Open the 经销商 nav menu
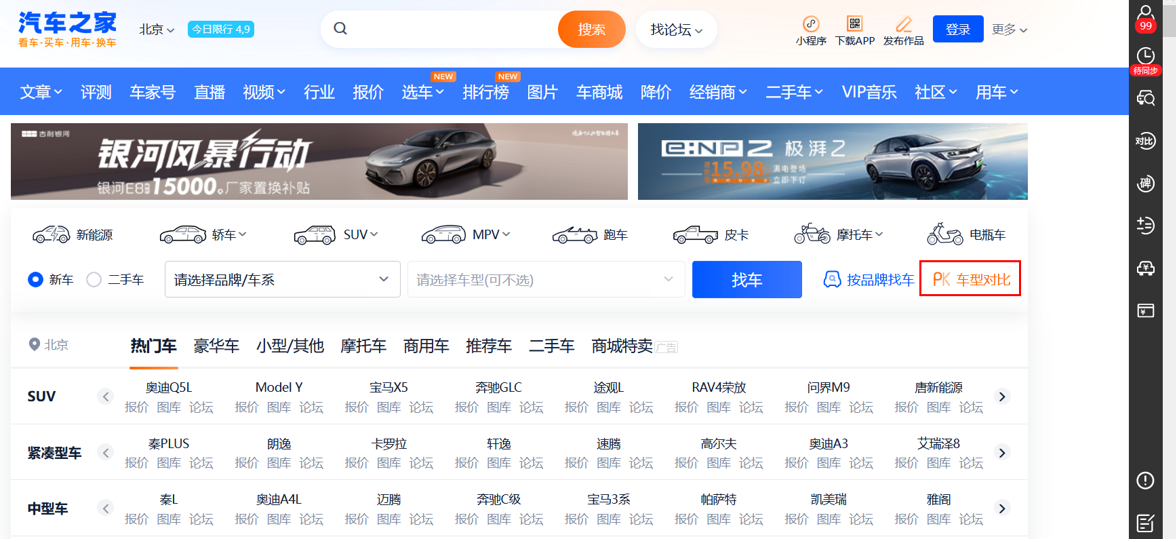1176x542 pixels. point(718,92)
